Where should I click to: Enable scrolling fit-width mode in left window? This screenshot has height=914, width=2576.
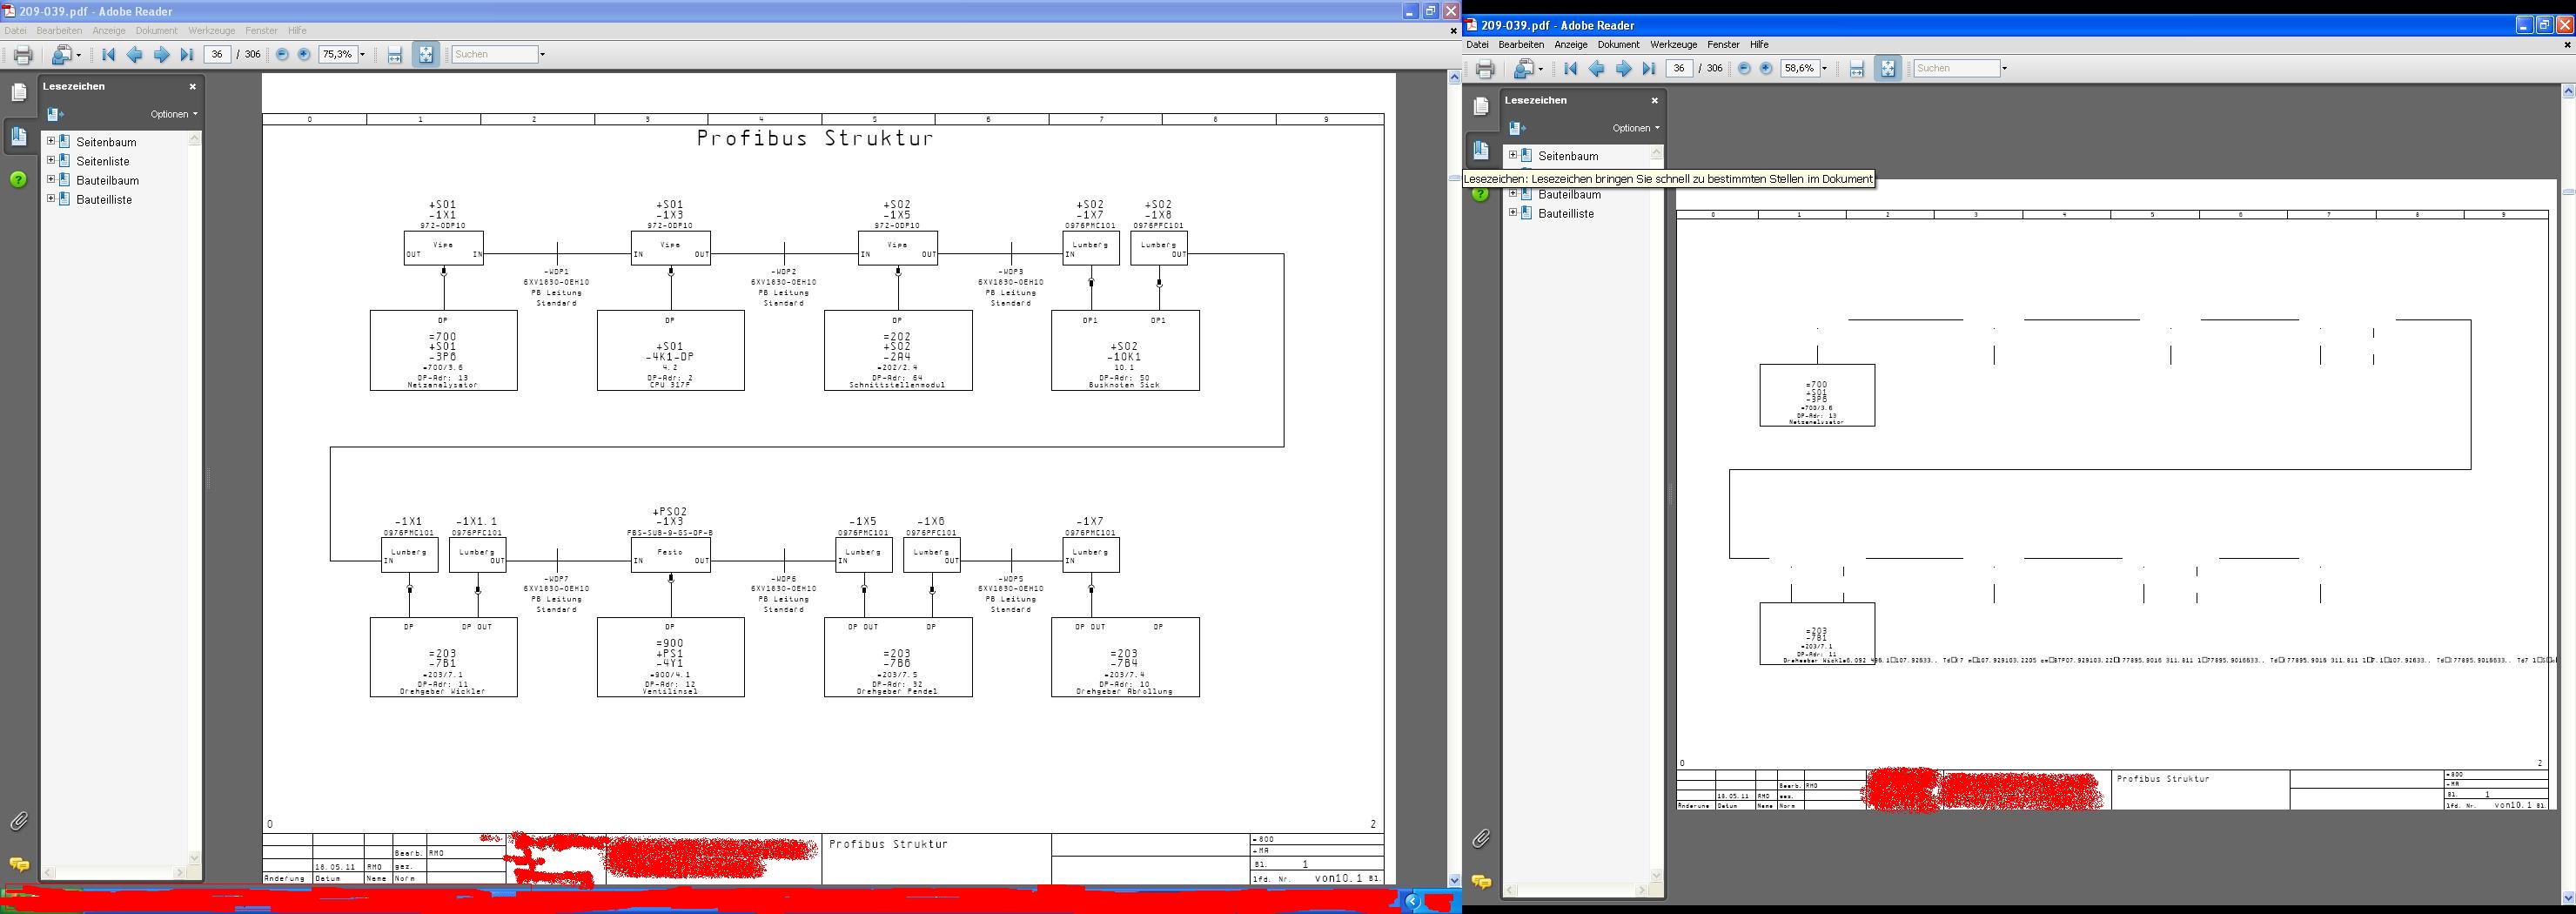[x=395, y=55]
